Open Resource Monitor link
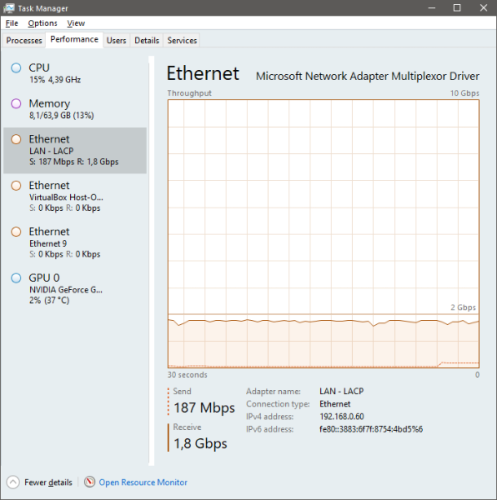The height and width of the screenshot is (500, 497). tap(143, 482)
